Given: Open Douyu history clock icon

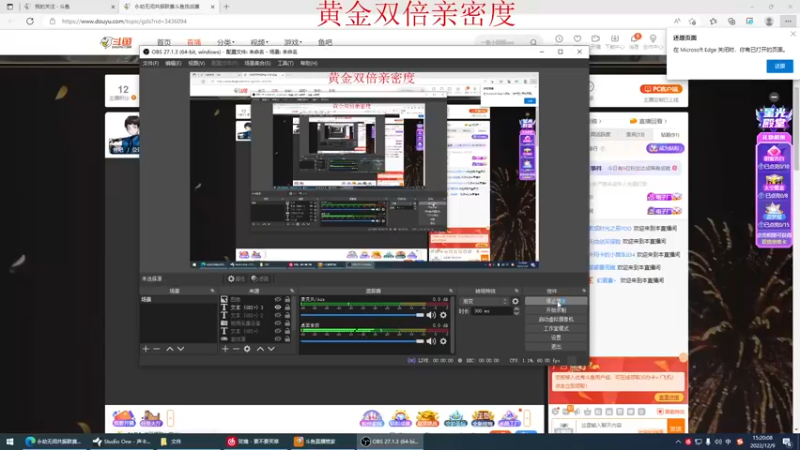Looking at the screenshot, I should click(x=559, y=39).
